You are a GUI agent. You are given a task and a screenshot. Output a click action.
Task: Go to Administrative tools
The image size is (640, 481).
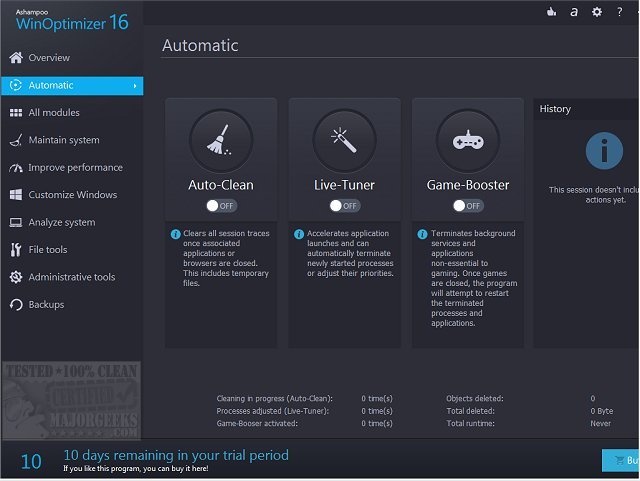point(72,277)
